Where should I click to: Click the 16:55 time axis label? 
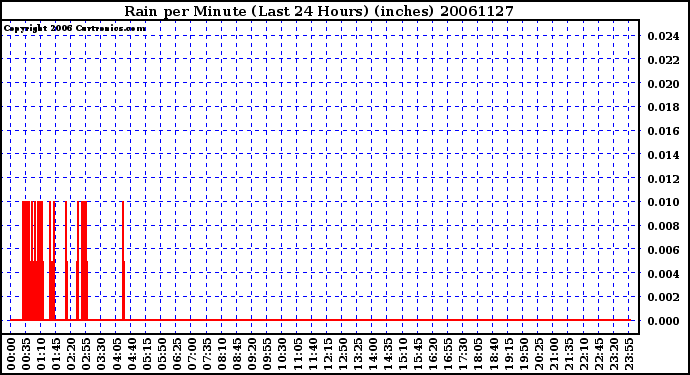pos(448,354)
